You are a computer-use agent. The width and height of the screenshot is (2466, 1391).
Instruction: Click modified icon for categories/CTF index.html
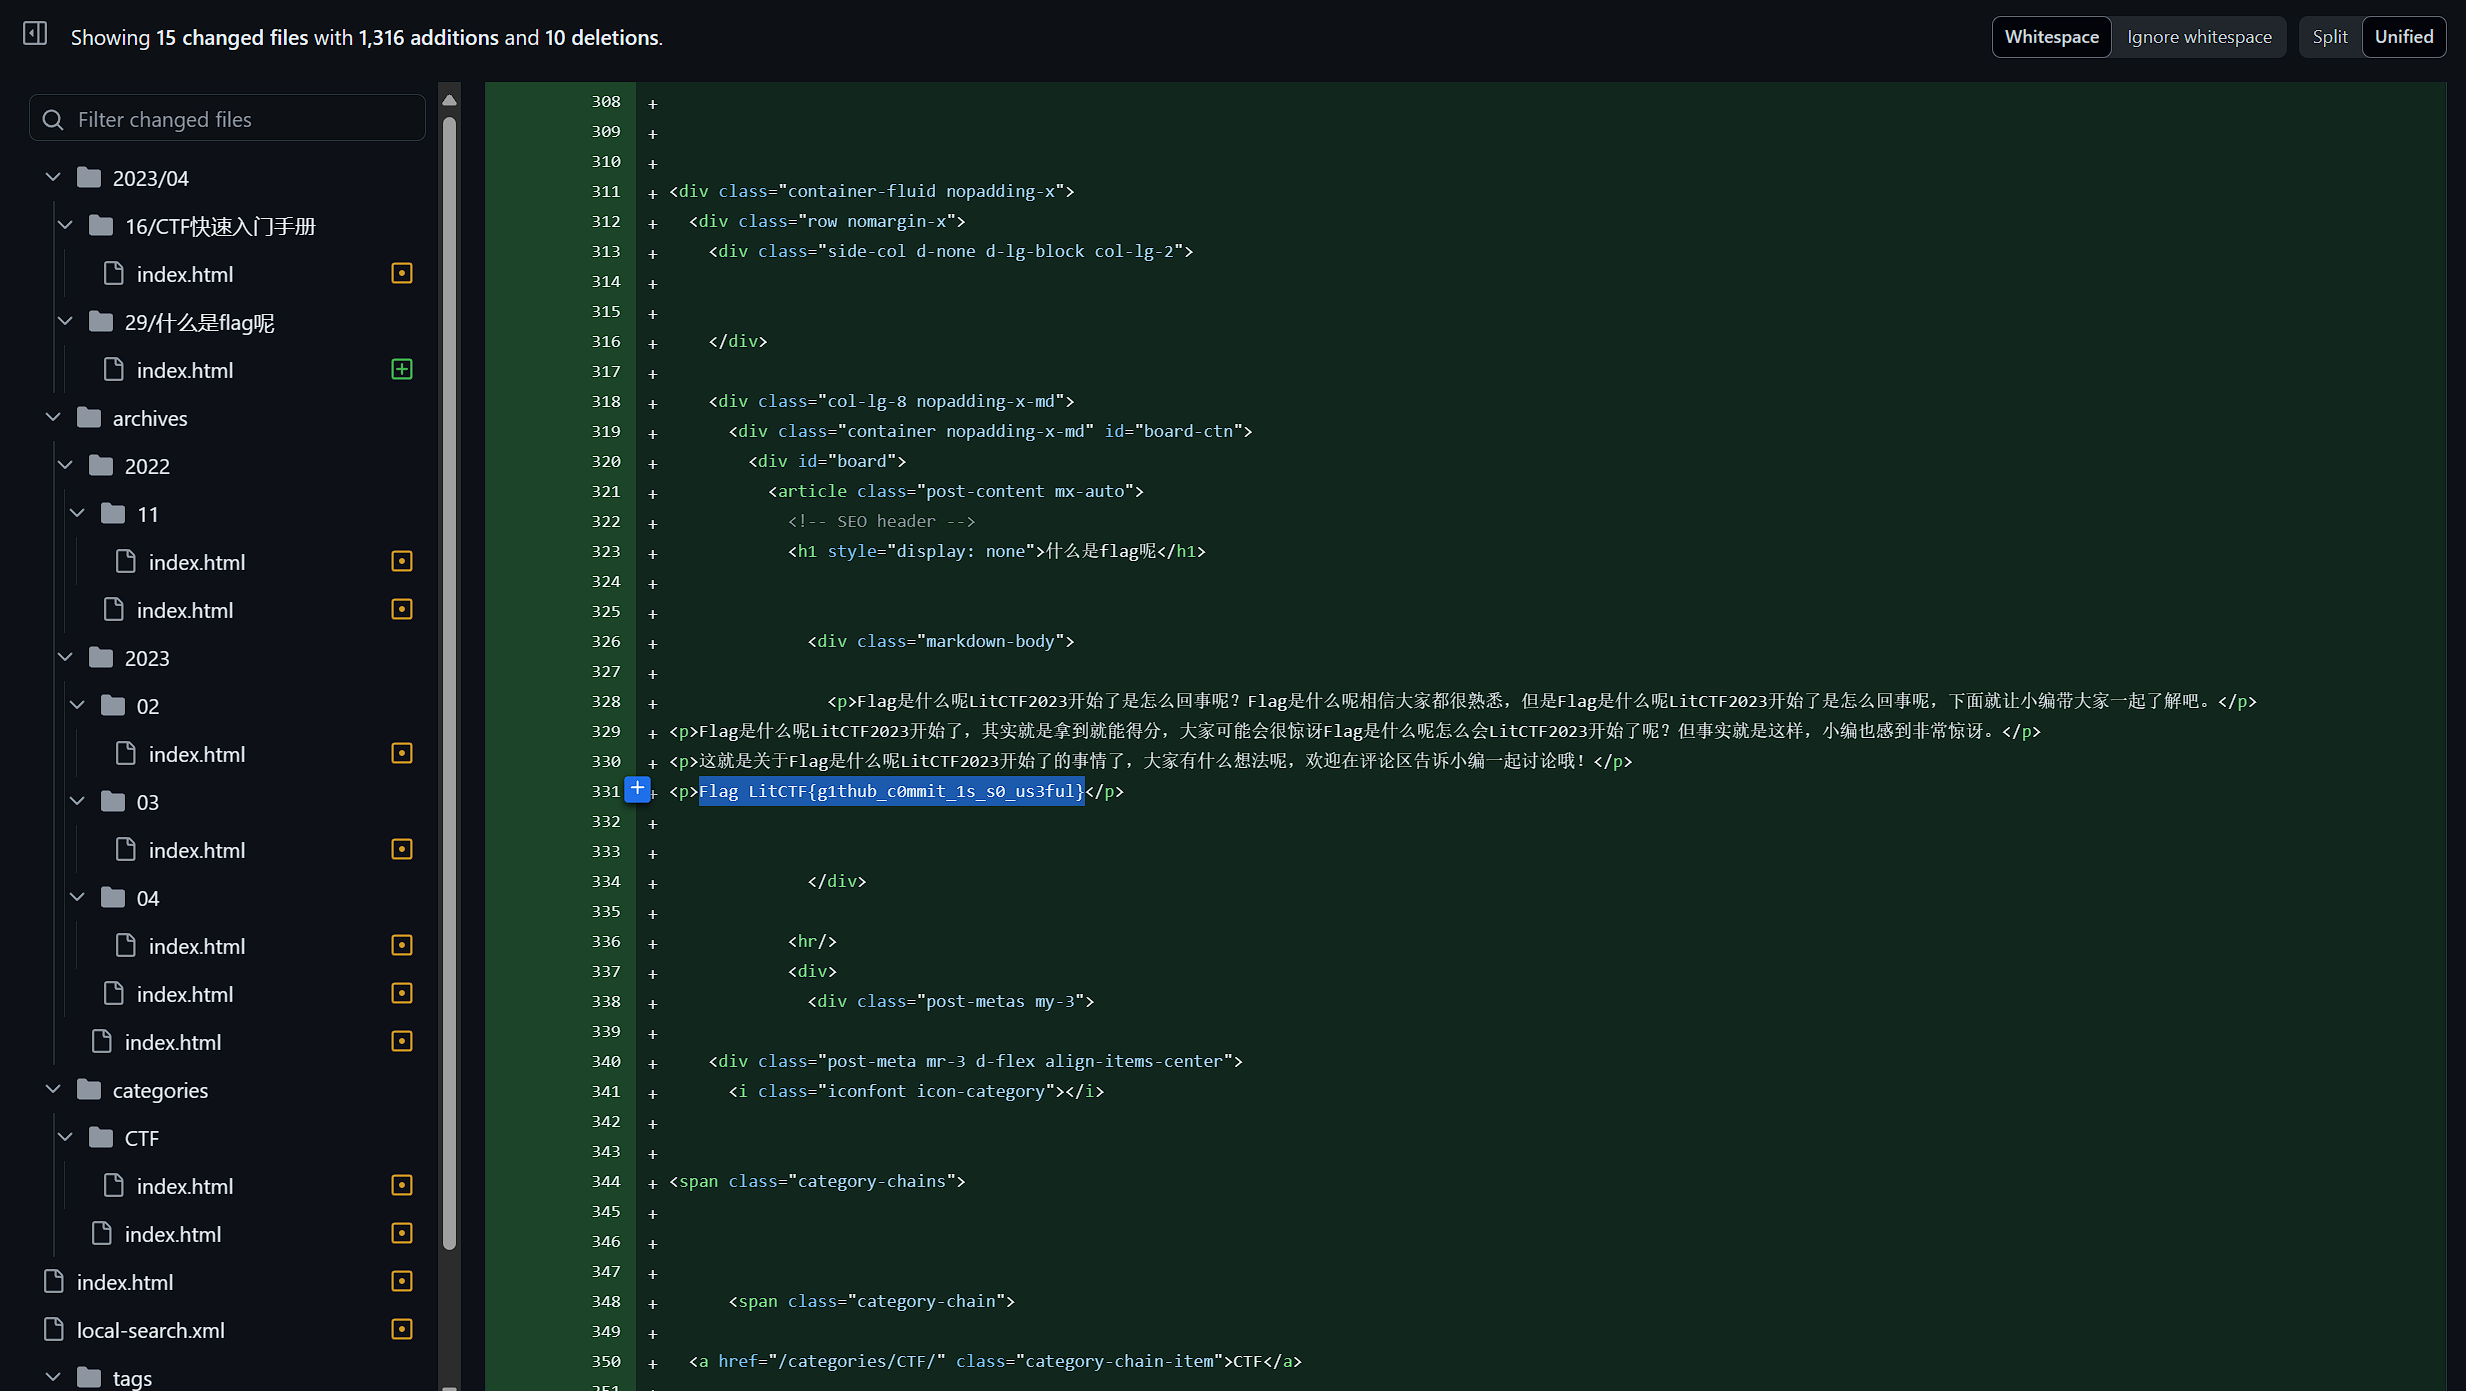(x=402, y=1185)
